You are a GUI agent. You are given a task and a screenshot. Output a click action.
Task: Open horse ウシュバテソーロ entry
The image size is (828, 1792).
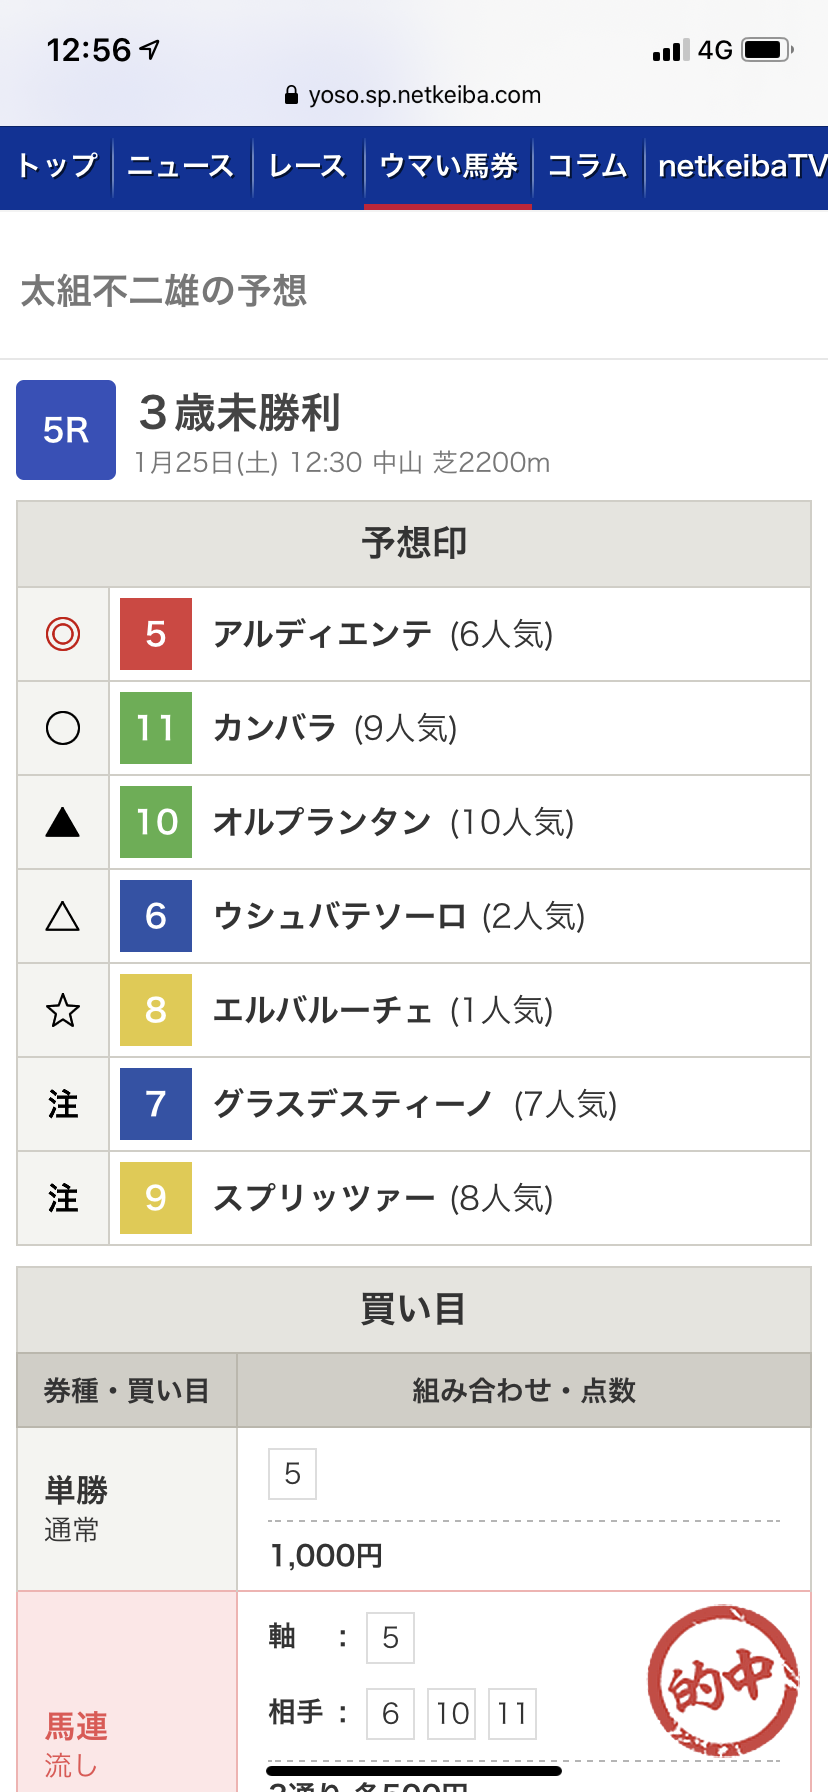click(x=339, y=916)
